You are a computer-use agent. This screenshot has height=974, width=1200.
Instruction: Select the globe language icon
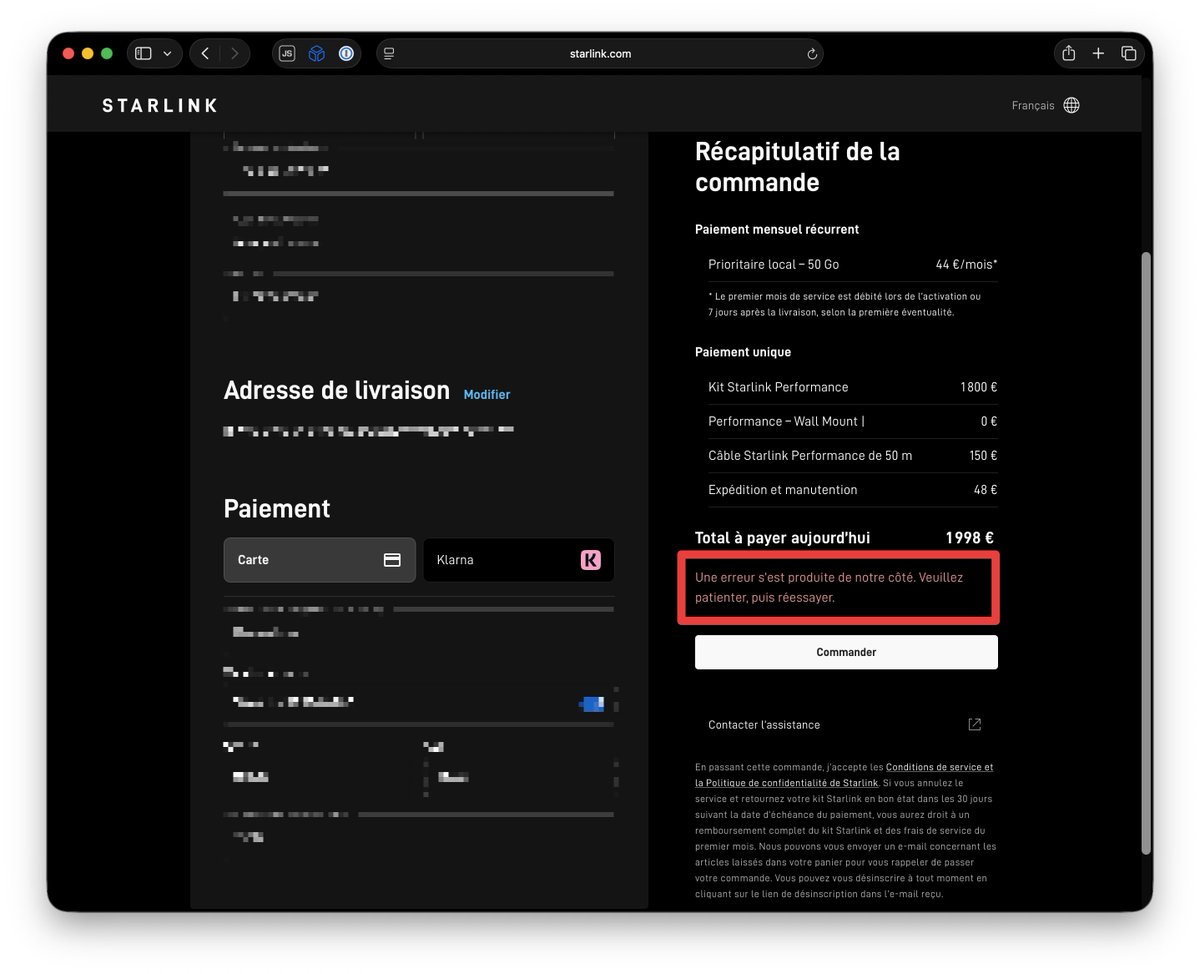tap(1072, 105)
